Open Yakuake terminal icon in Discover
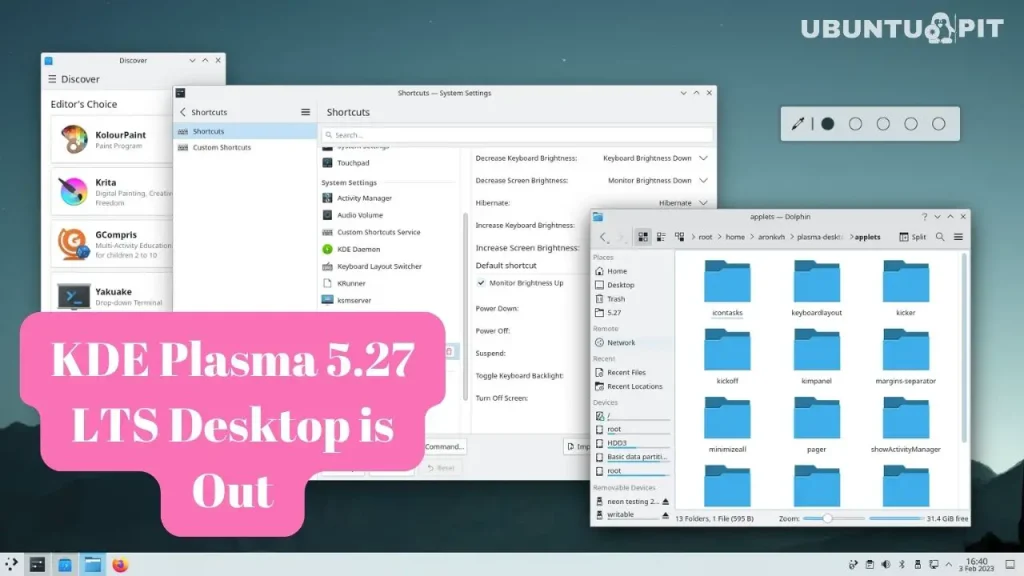Screen dimensions: 1024x576 [x=73, y=296]
